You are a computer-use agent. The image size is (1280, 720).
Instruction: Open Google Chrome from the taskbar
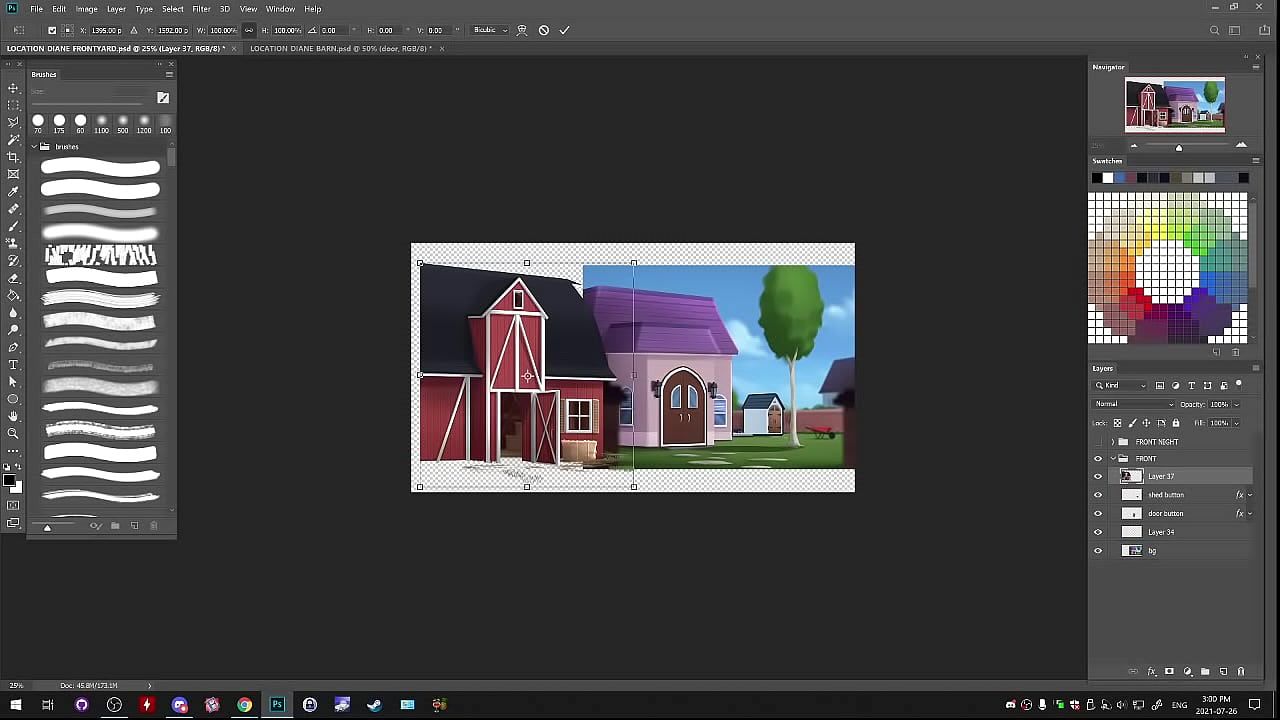coord(244,705)
